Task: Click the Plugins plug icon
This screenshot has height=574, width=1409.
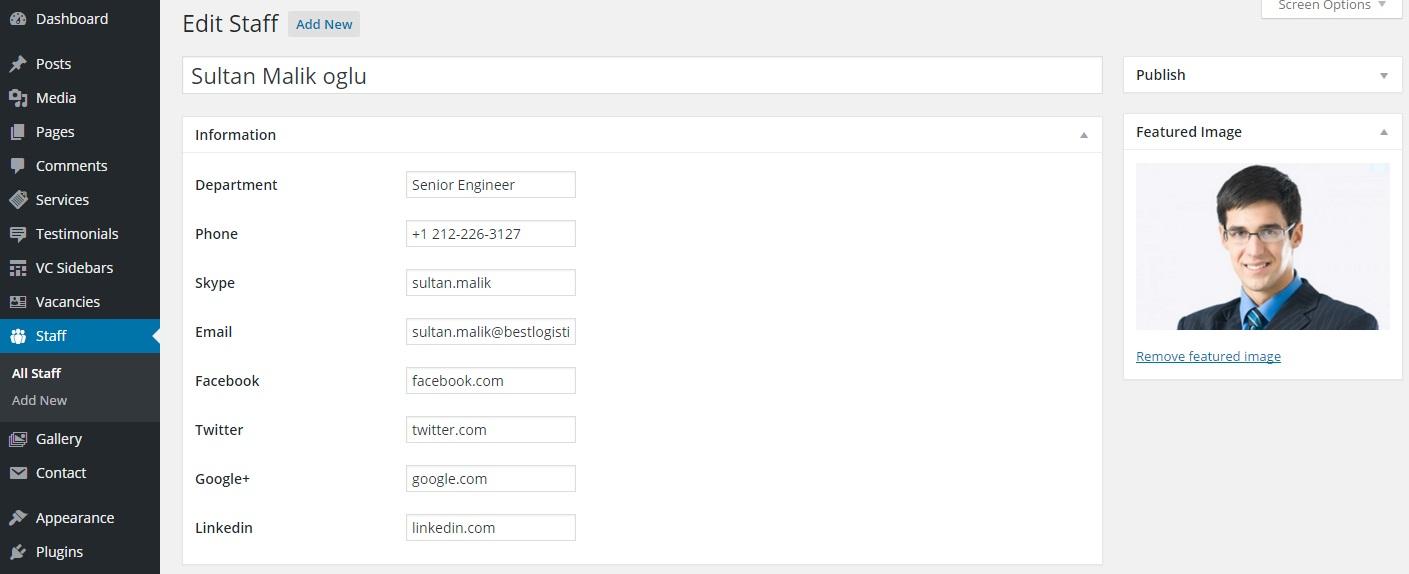Action: coord(18,552)
